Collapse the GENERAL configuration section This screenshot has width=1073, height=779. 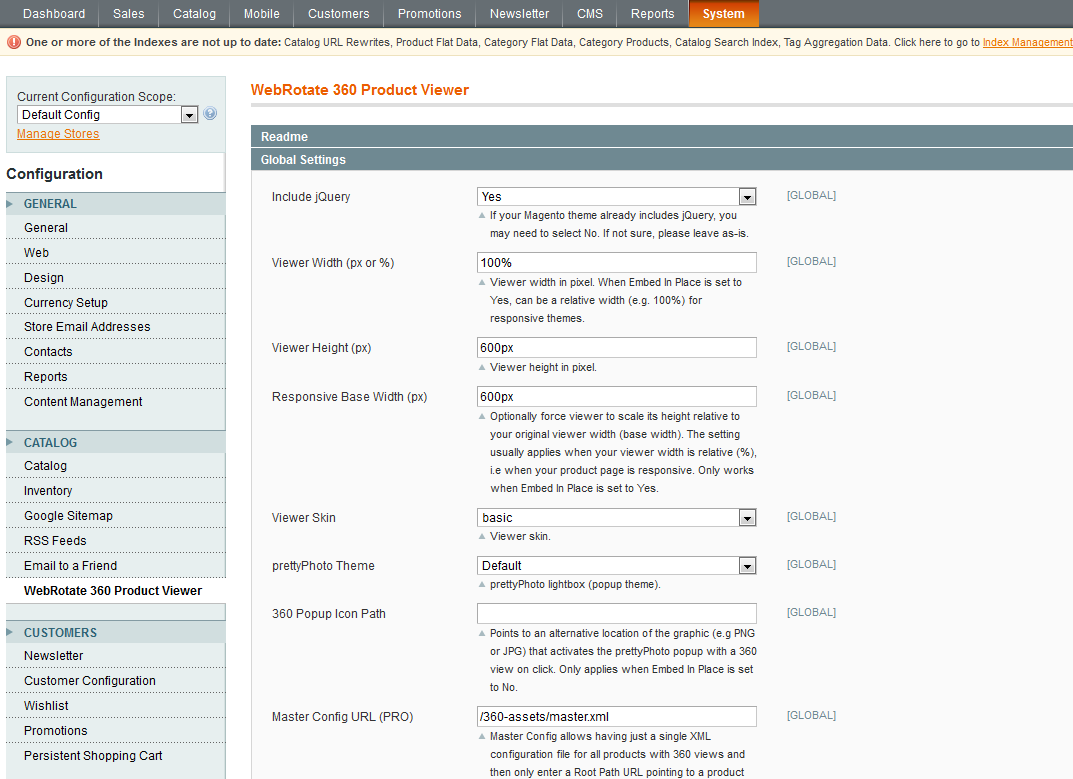pyautogui.click(x=116, y=204)
